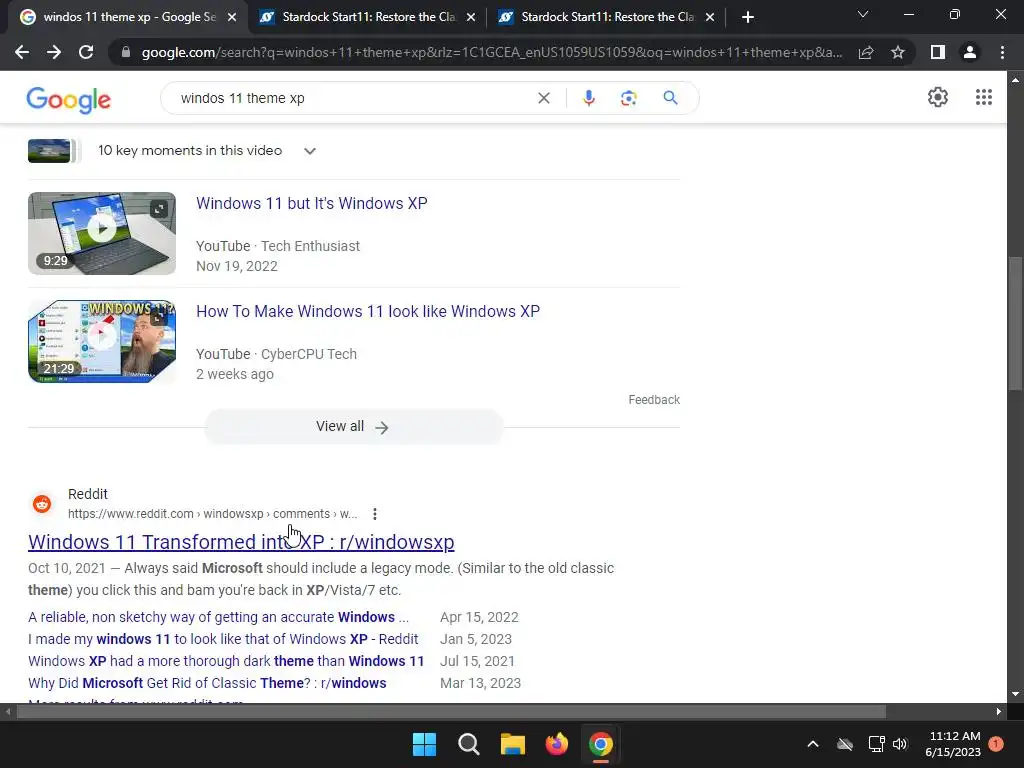The width and height of the screenshot is (1024, 768).
Task: Open Chrome three-dot menu
Action: tap(1002, 52)
